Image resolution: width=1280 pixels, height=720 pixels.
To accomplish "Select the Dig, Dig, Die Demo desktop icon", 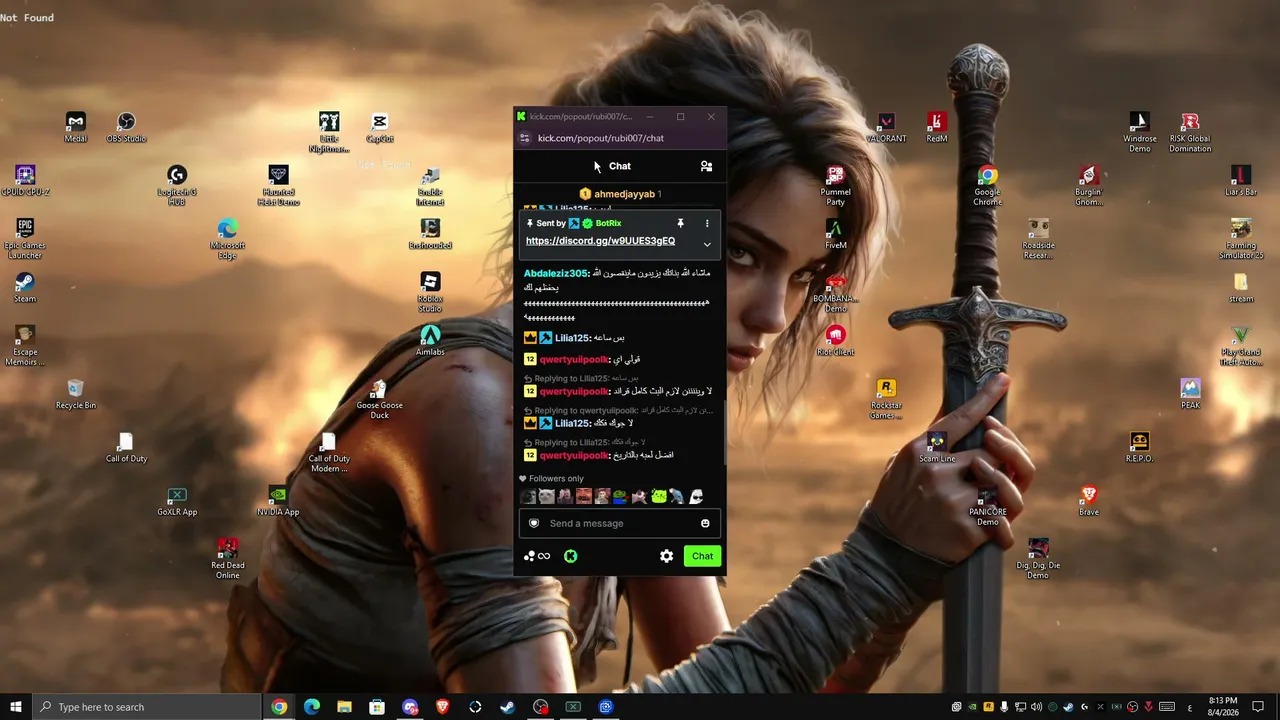I will point(1038,559).
